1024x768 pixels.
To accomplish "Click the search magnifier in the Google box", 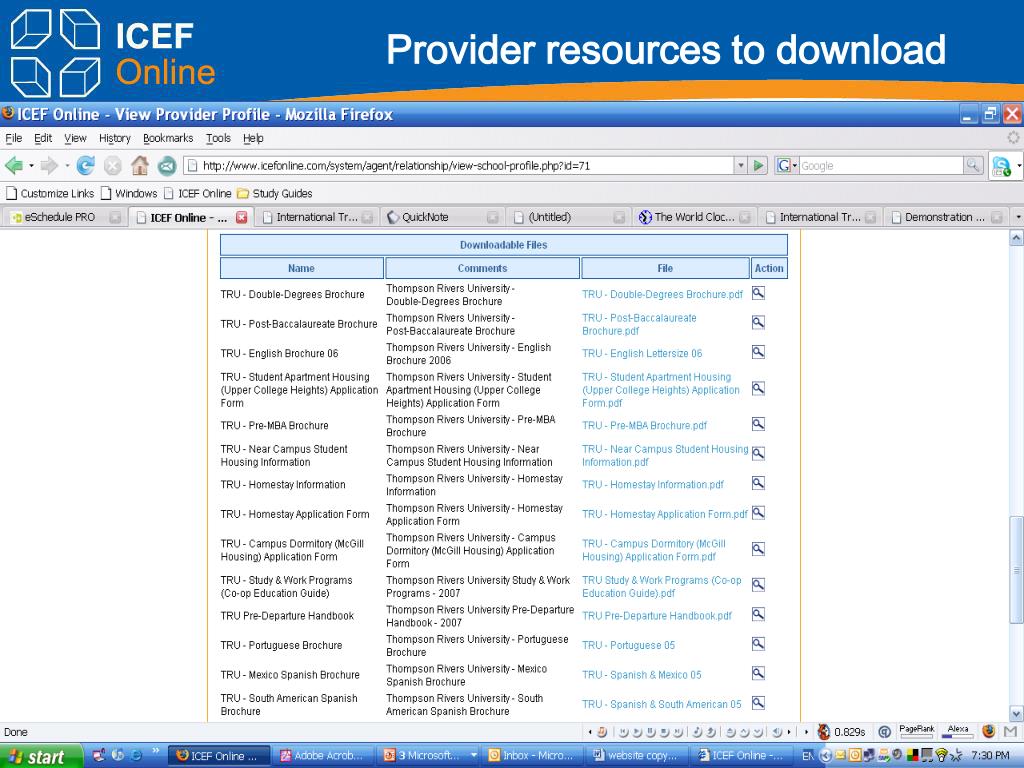I will click(972, 166).
